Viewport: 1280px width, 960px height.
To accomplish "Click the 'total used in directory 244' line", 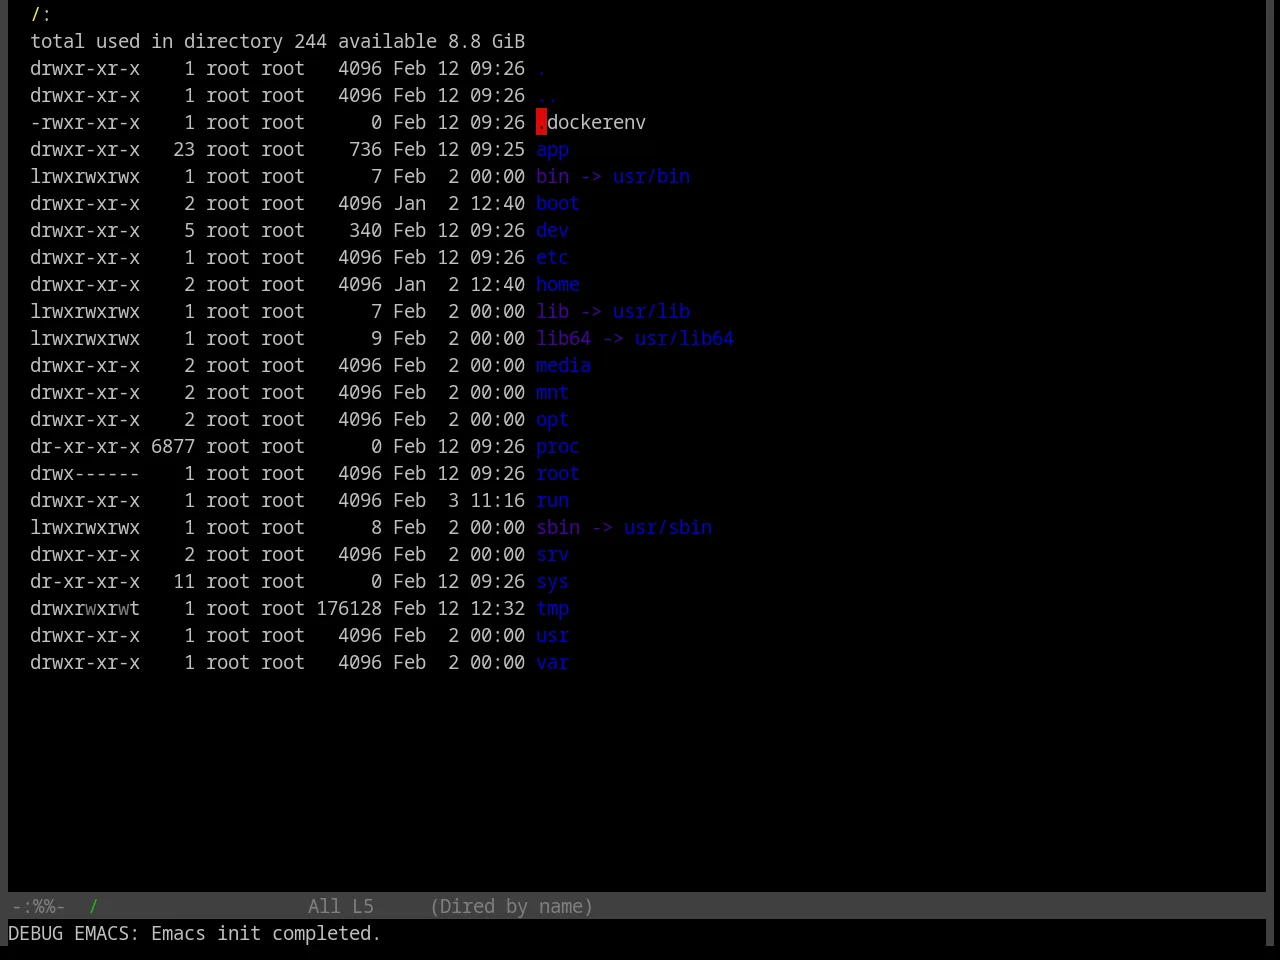I will click(x=278, y=41).
